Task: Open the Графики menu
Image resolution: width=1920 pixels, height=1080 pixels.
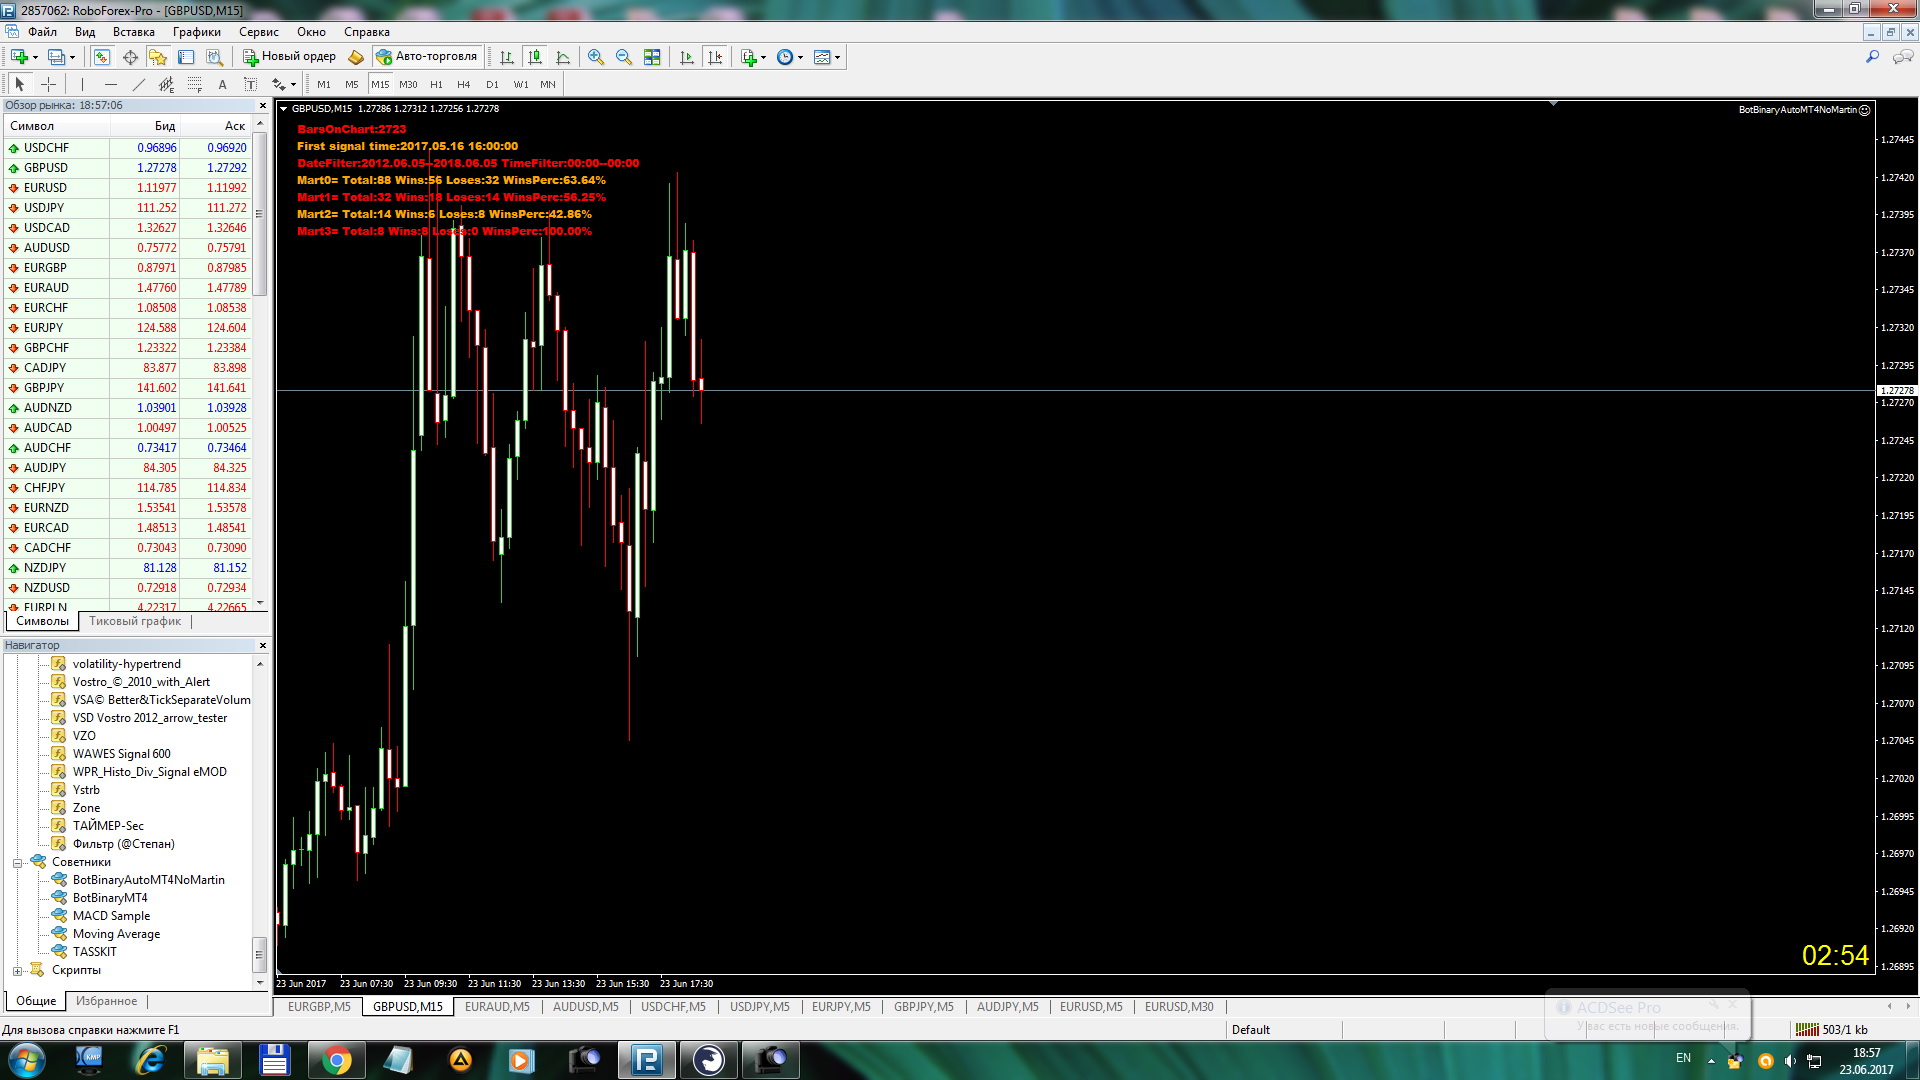Action: [x=196, y=32]
